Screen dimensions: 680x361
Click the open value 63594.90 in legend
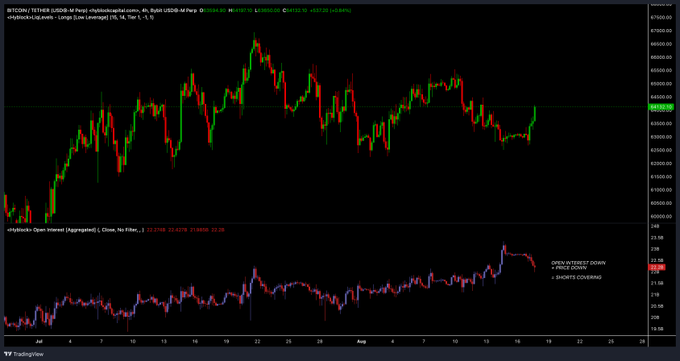tap(215, 10)
